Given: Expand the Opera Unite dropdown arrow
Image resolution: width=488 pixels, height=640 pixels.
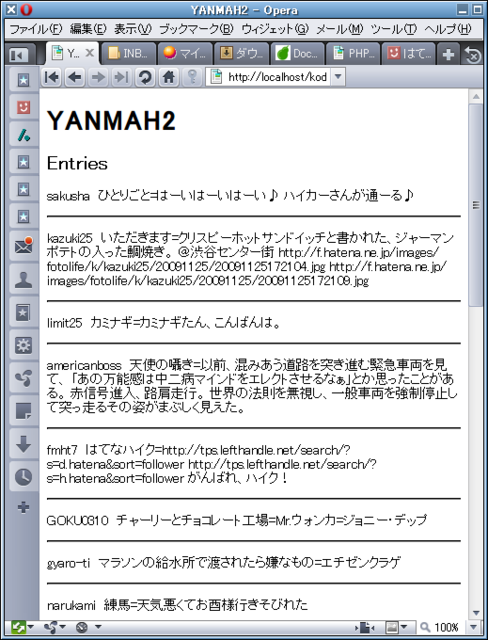Looking at the screenshot, I should [x=64, y=627].
